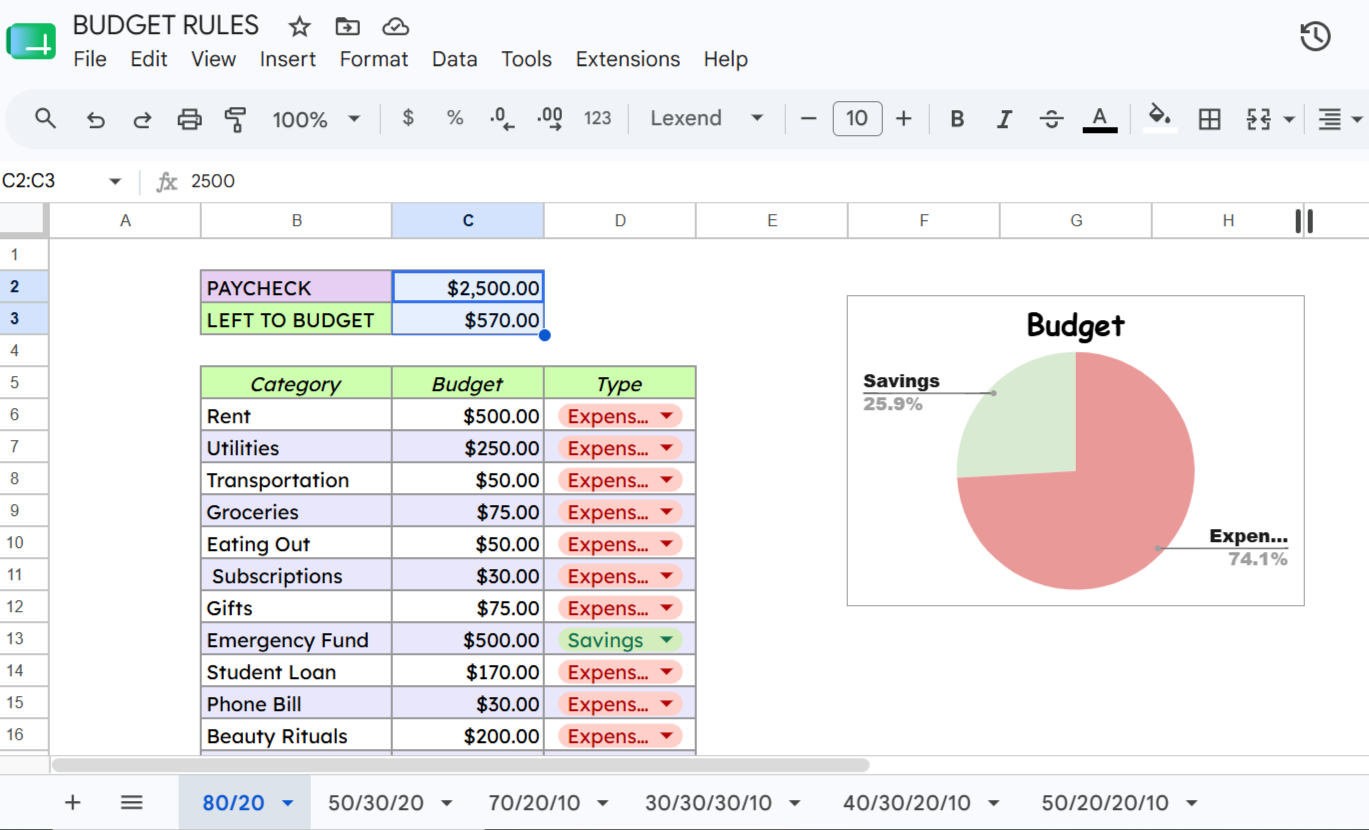Viewport: 1369px width, 830px height.
Task: Check the cloud save status icon
Action: pos(396,27)
